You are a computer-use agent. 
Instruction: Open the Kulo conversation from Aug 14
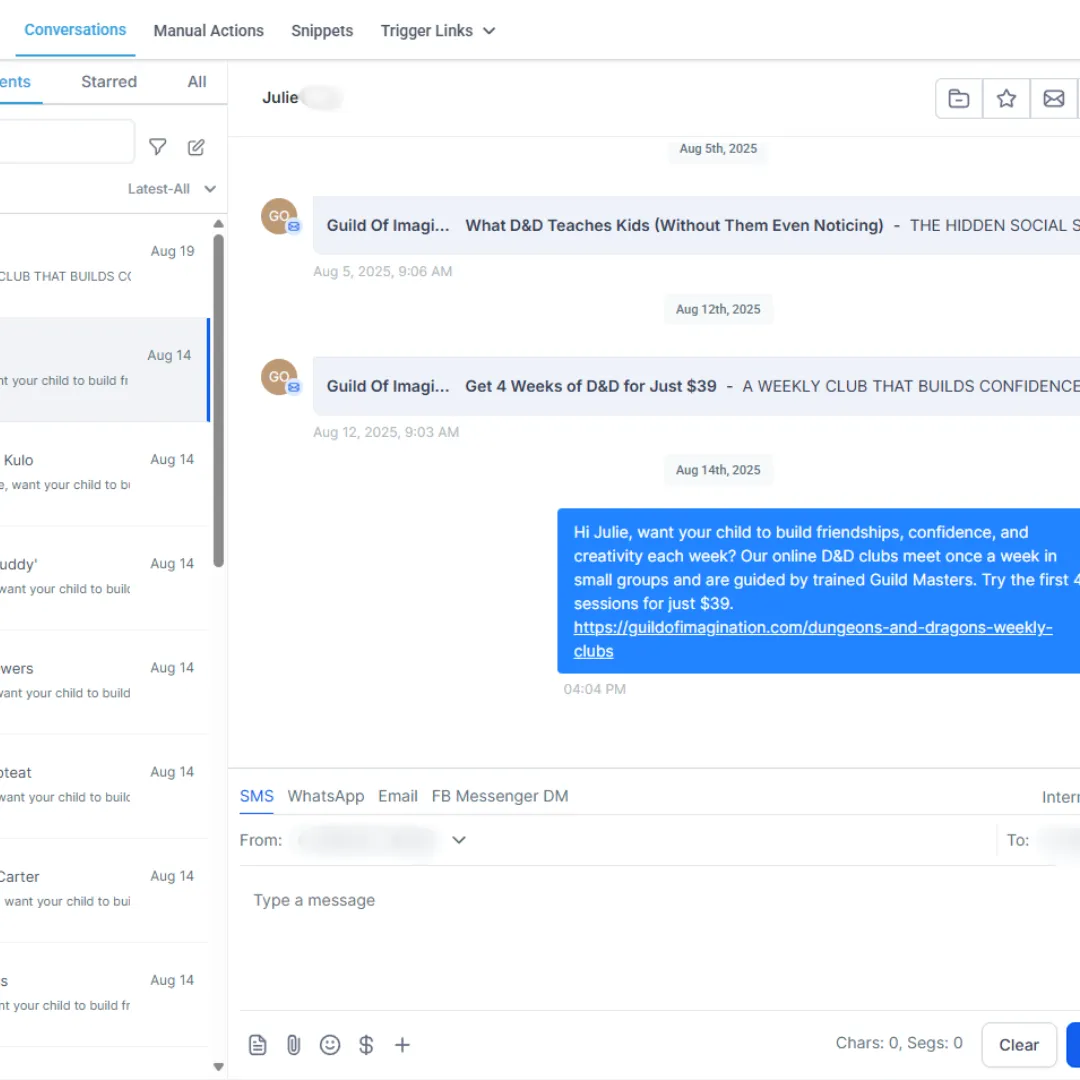coord(104,473)
